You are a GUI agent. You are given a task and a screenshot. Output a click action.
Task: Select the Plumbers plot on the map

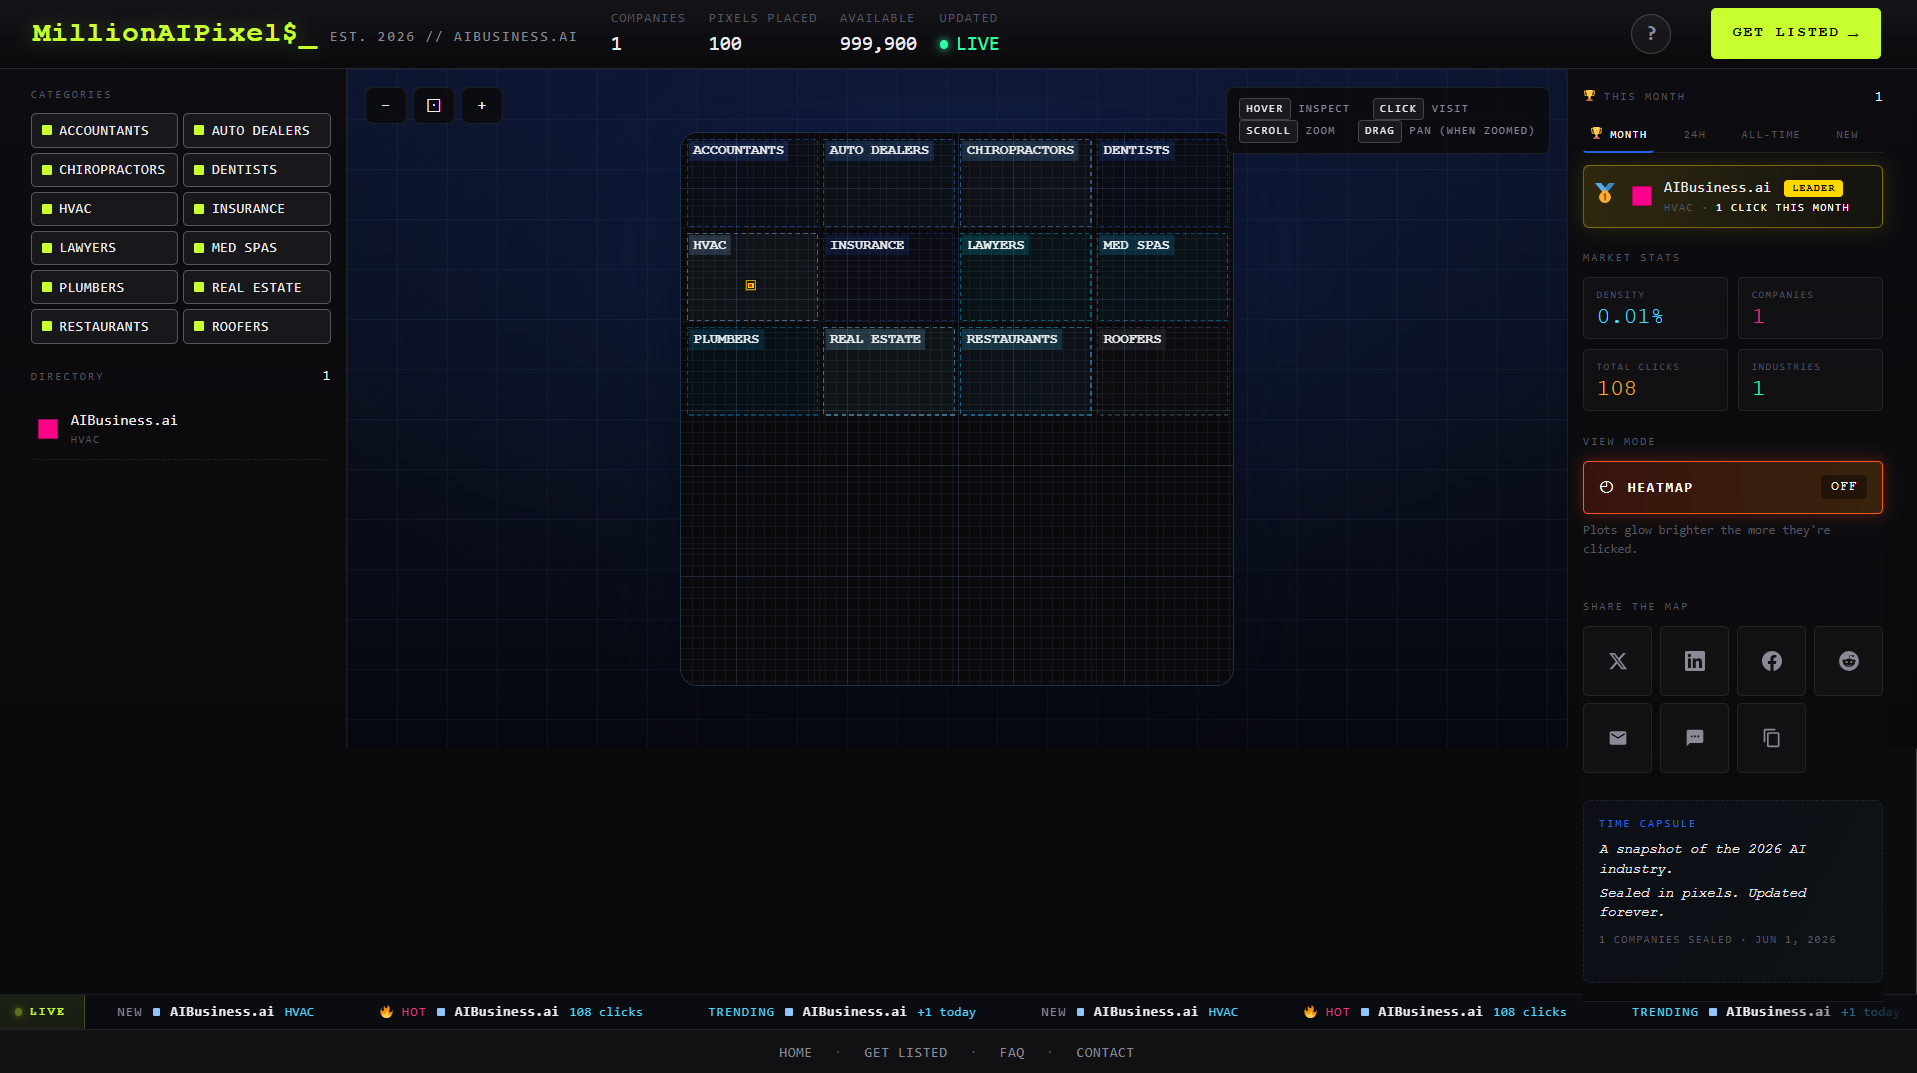click(x=752, y=372)
